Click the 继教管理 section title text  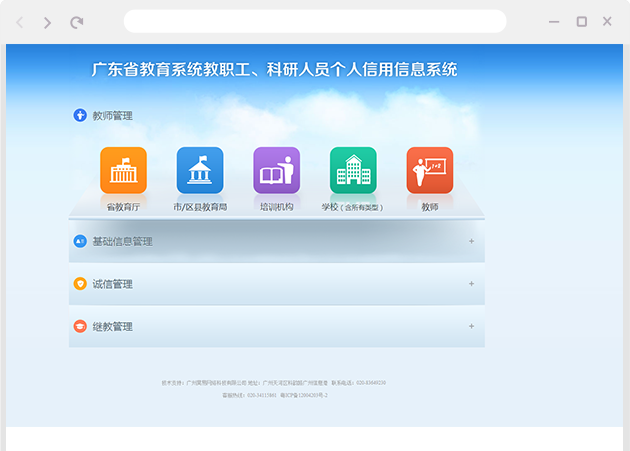(112, 327)
